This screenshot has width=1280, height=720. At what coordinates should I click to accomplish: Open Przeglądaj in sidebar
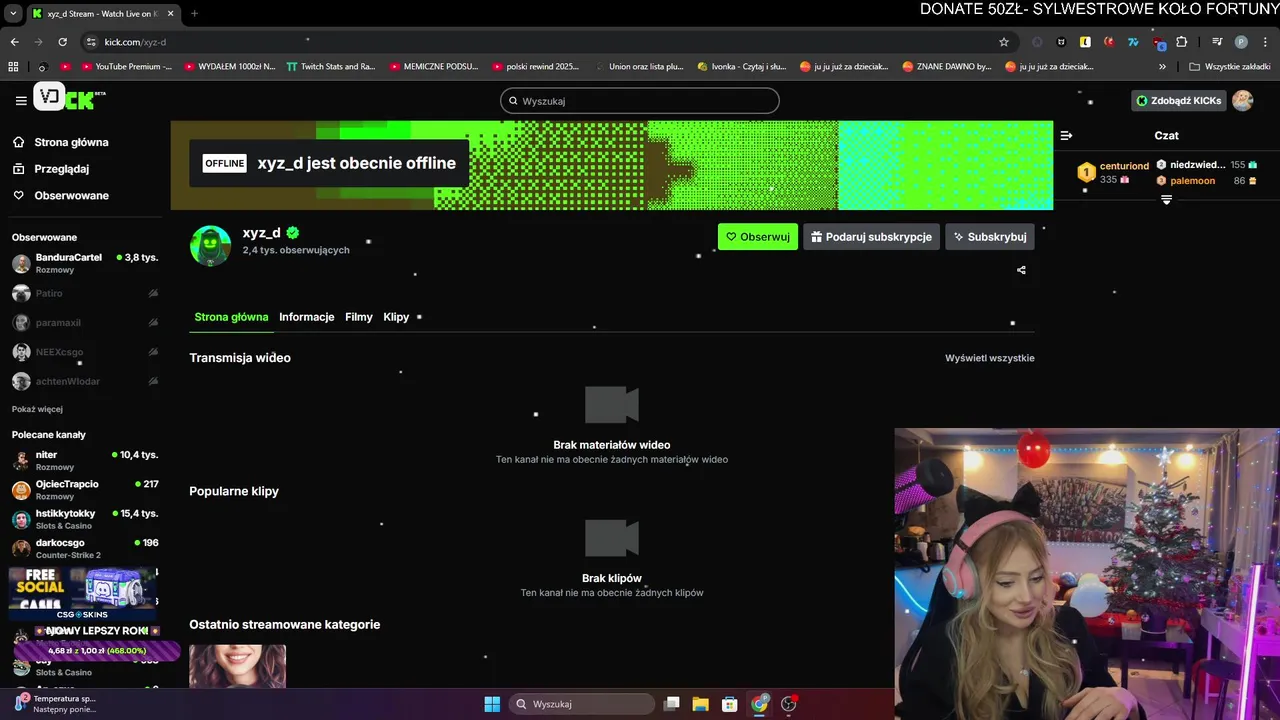61,169
